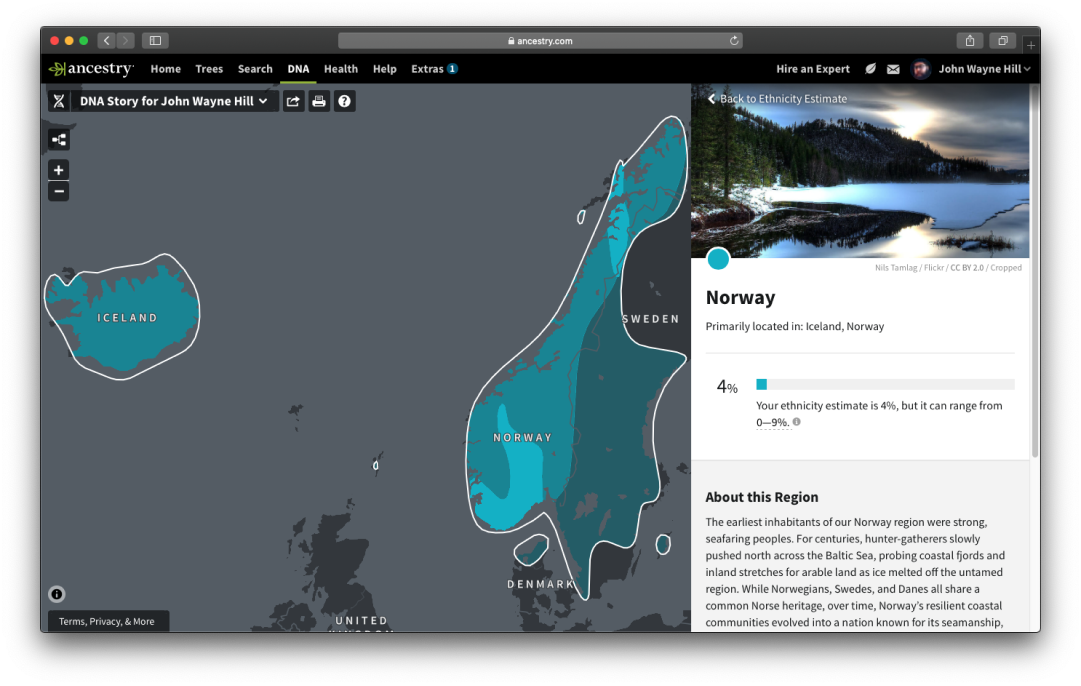Go forward in Safari history

click(125, 41)
